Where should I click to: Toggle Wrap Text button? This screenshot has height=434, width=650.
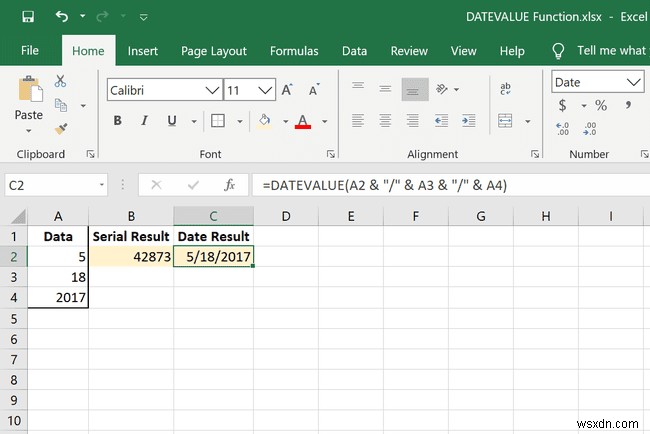[505, 89]
